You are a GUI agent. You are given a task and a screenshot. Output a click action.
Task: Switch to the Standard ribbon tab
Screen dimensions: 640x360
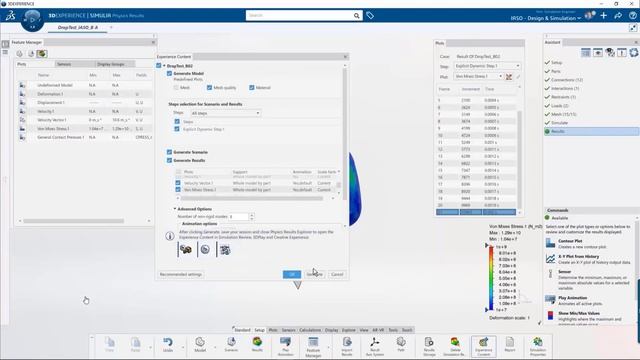click(242, 330)
